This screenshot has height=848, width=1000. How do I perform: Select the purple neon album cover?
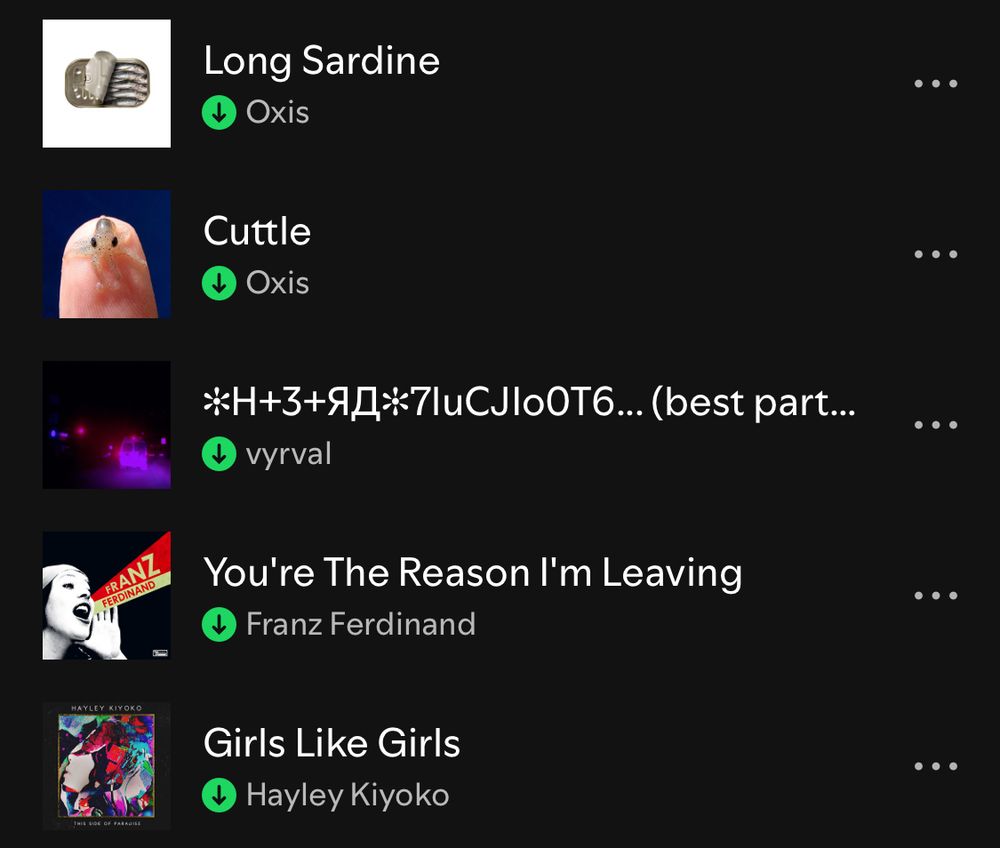107,425
